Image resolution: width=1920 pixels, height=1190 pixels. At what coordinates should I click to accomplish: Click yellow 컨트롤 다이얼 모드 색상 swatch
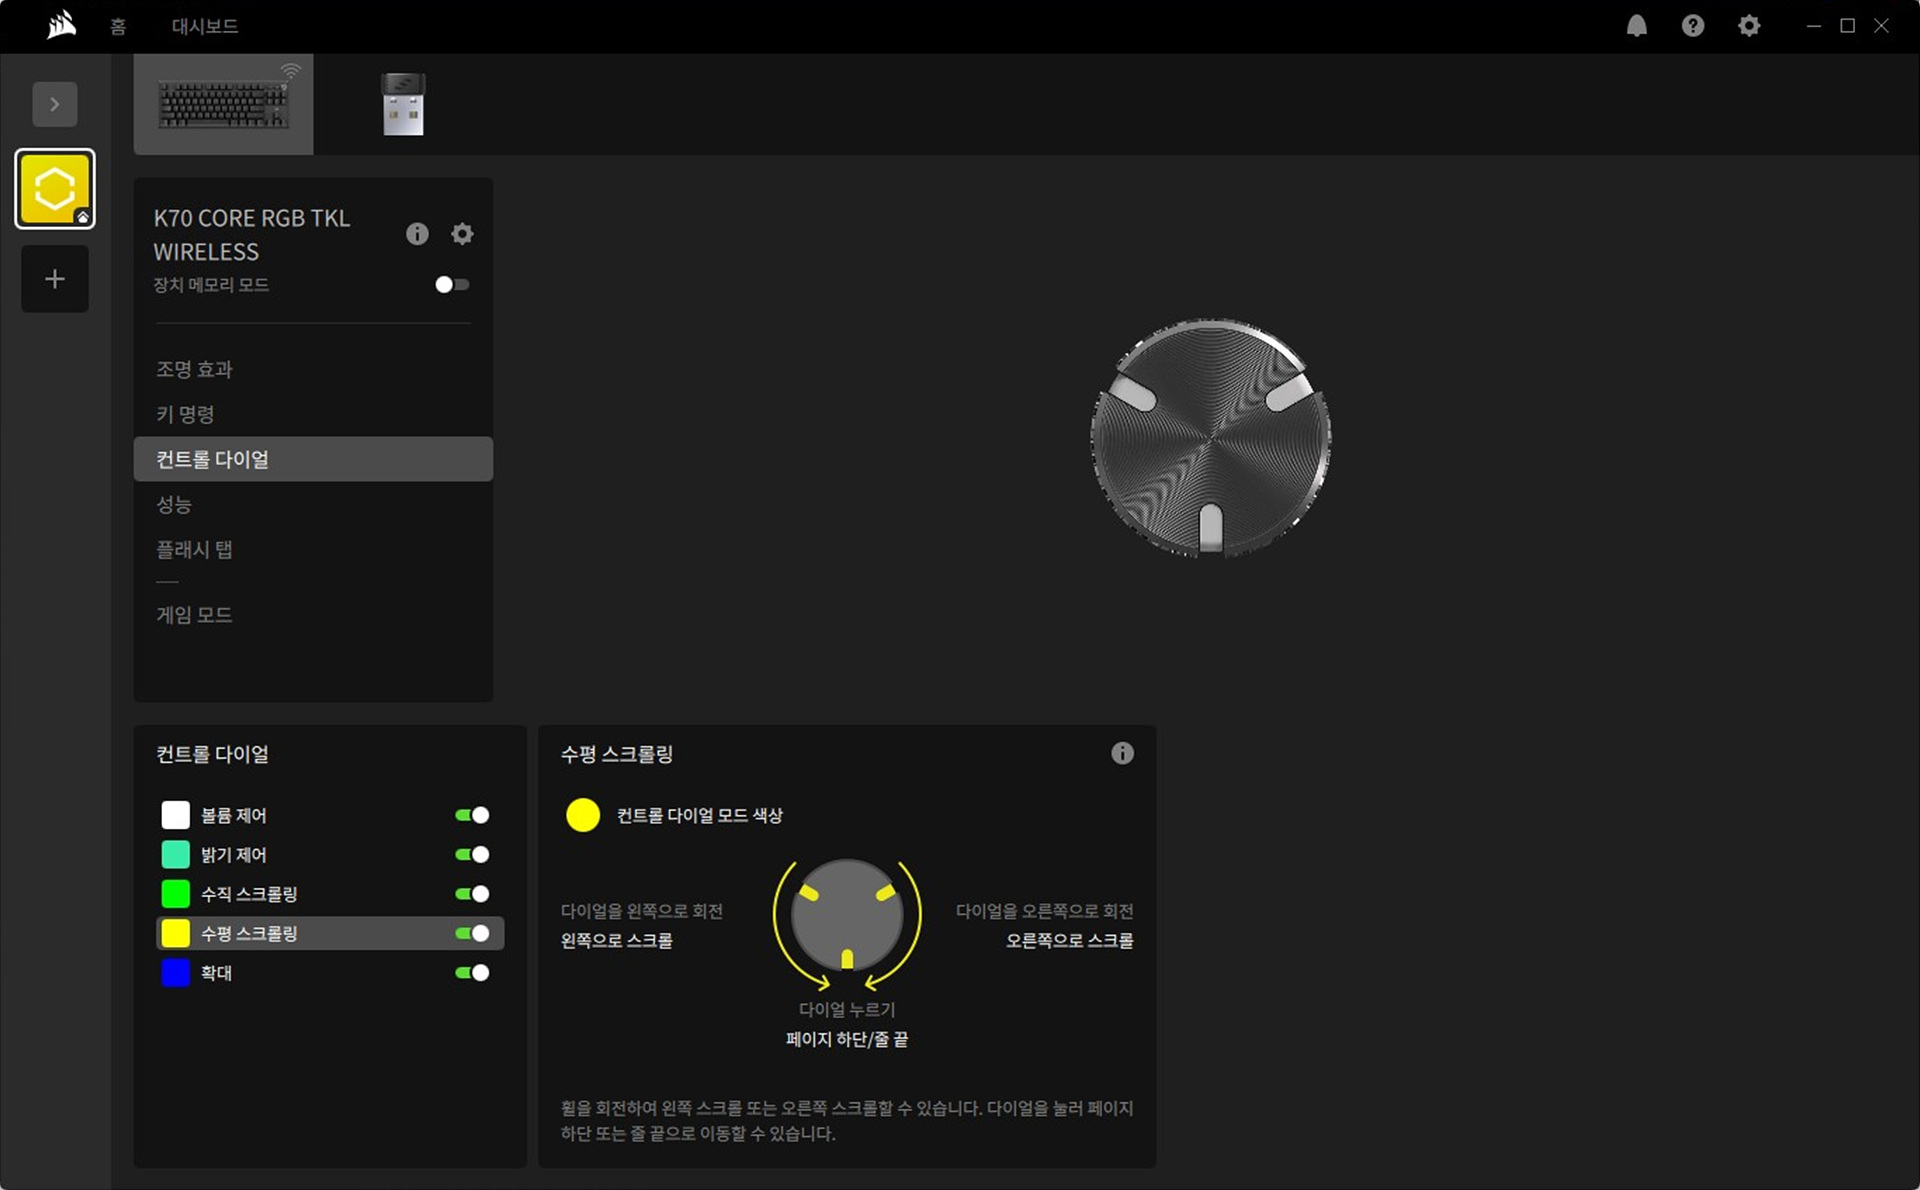click(x=583, y=815)
